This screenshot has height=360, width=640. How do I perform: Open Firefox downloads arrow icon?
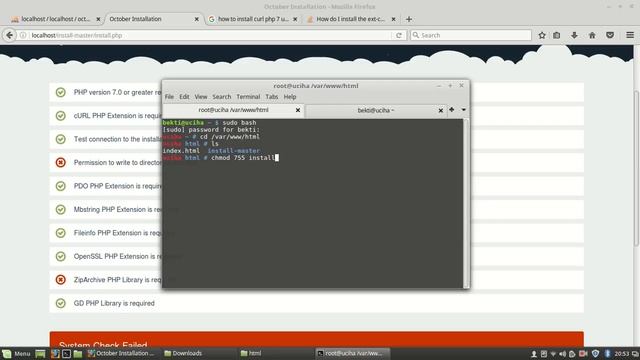point(574,35)
